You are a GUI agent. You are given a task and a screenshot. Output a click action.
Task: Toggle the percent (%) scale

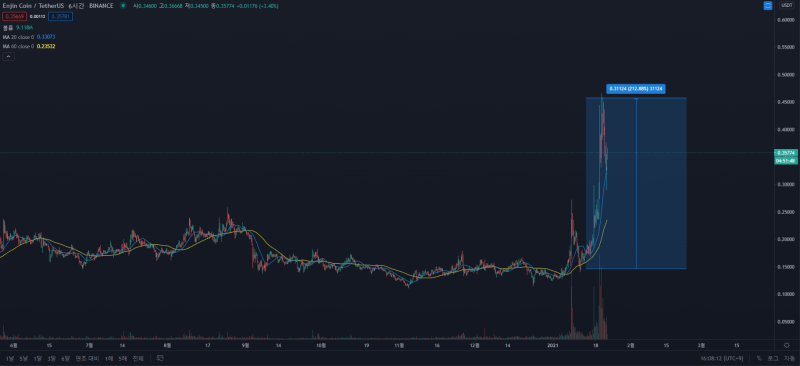coord(759,358)
